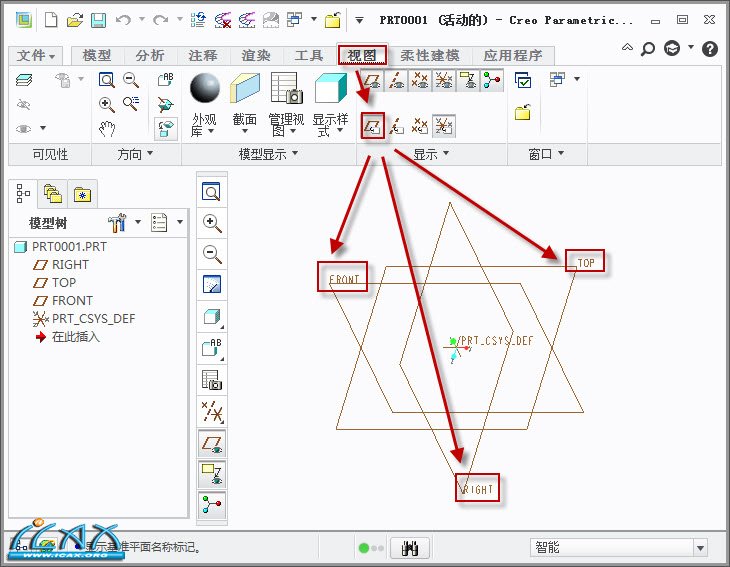Image resolution: width=730 pixels, height=567 pixels.
Task: Open the 智能 selection filter dropdown
Action: point(700,548)
